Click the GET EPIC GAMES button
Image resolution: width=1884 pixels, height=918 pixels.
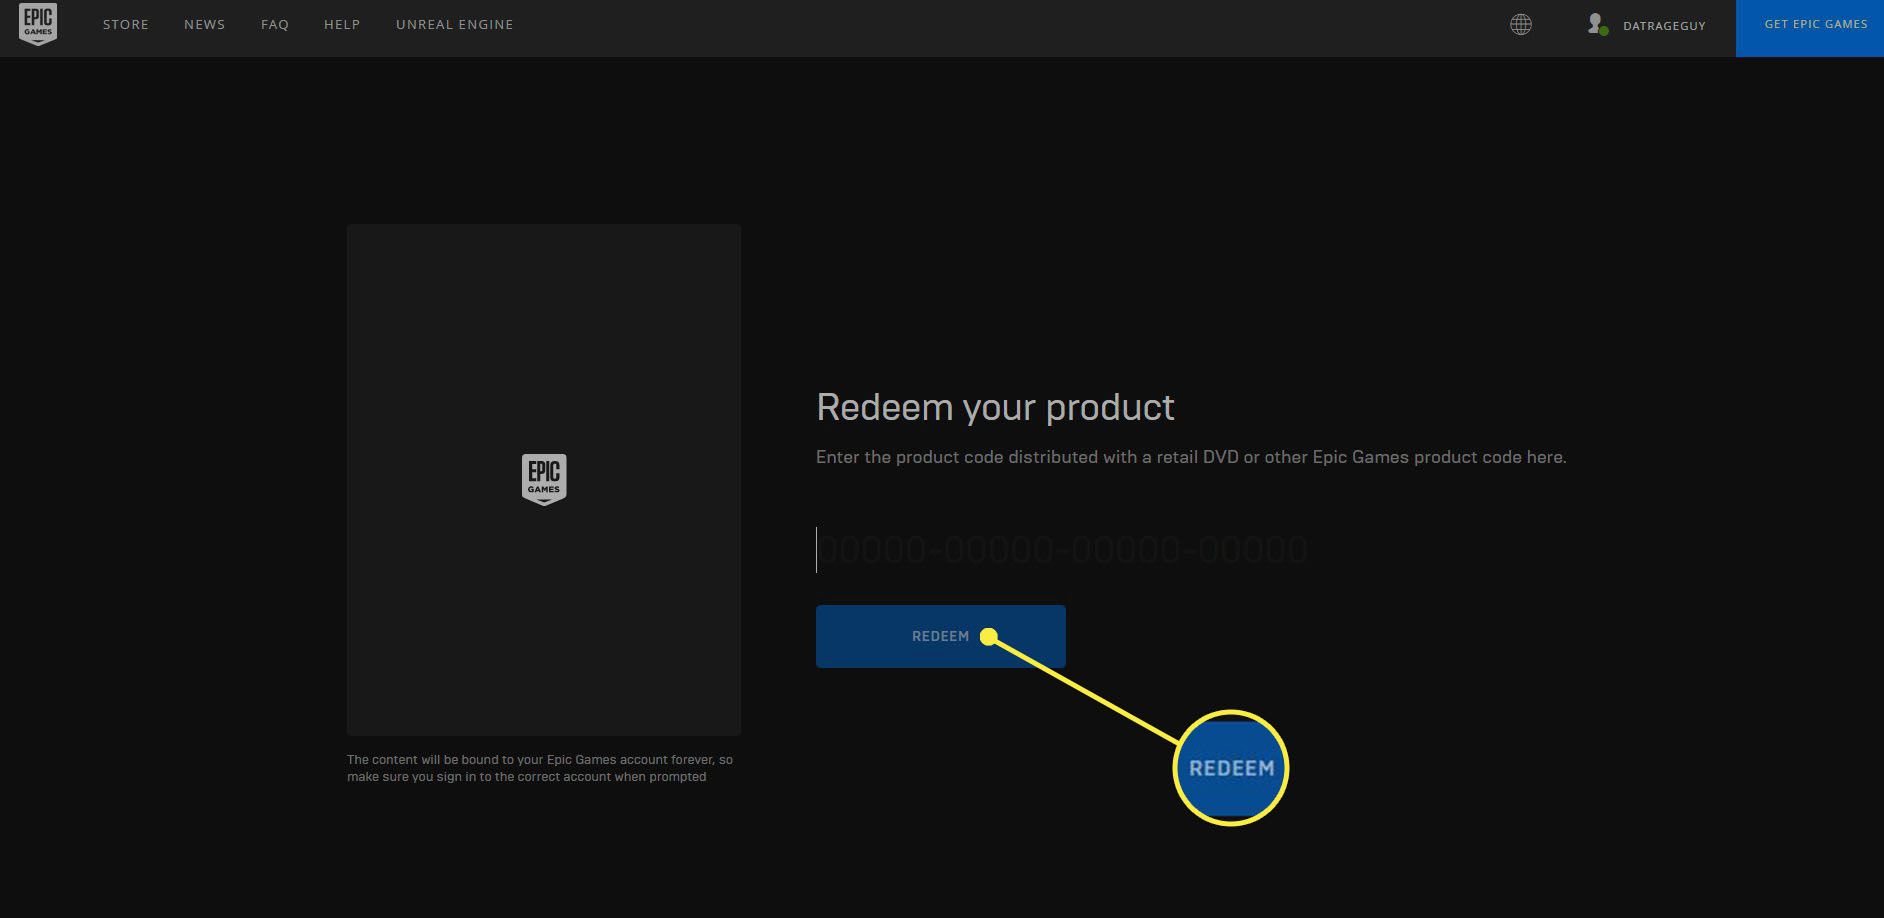click(1810, 28)
